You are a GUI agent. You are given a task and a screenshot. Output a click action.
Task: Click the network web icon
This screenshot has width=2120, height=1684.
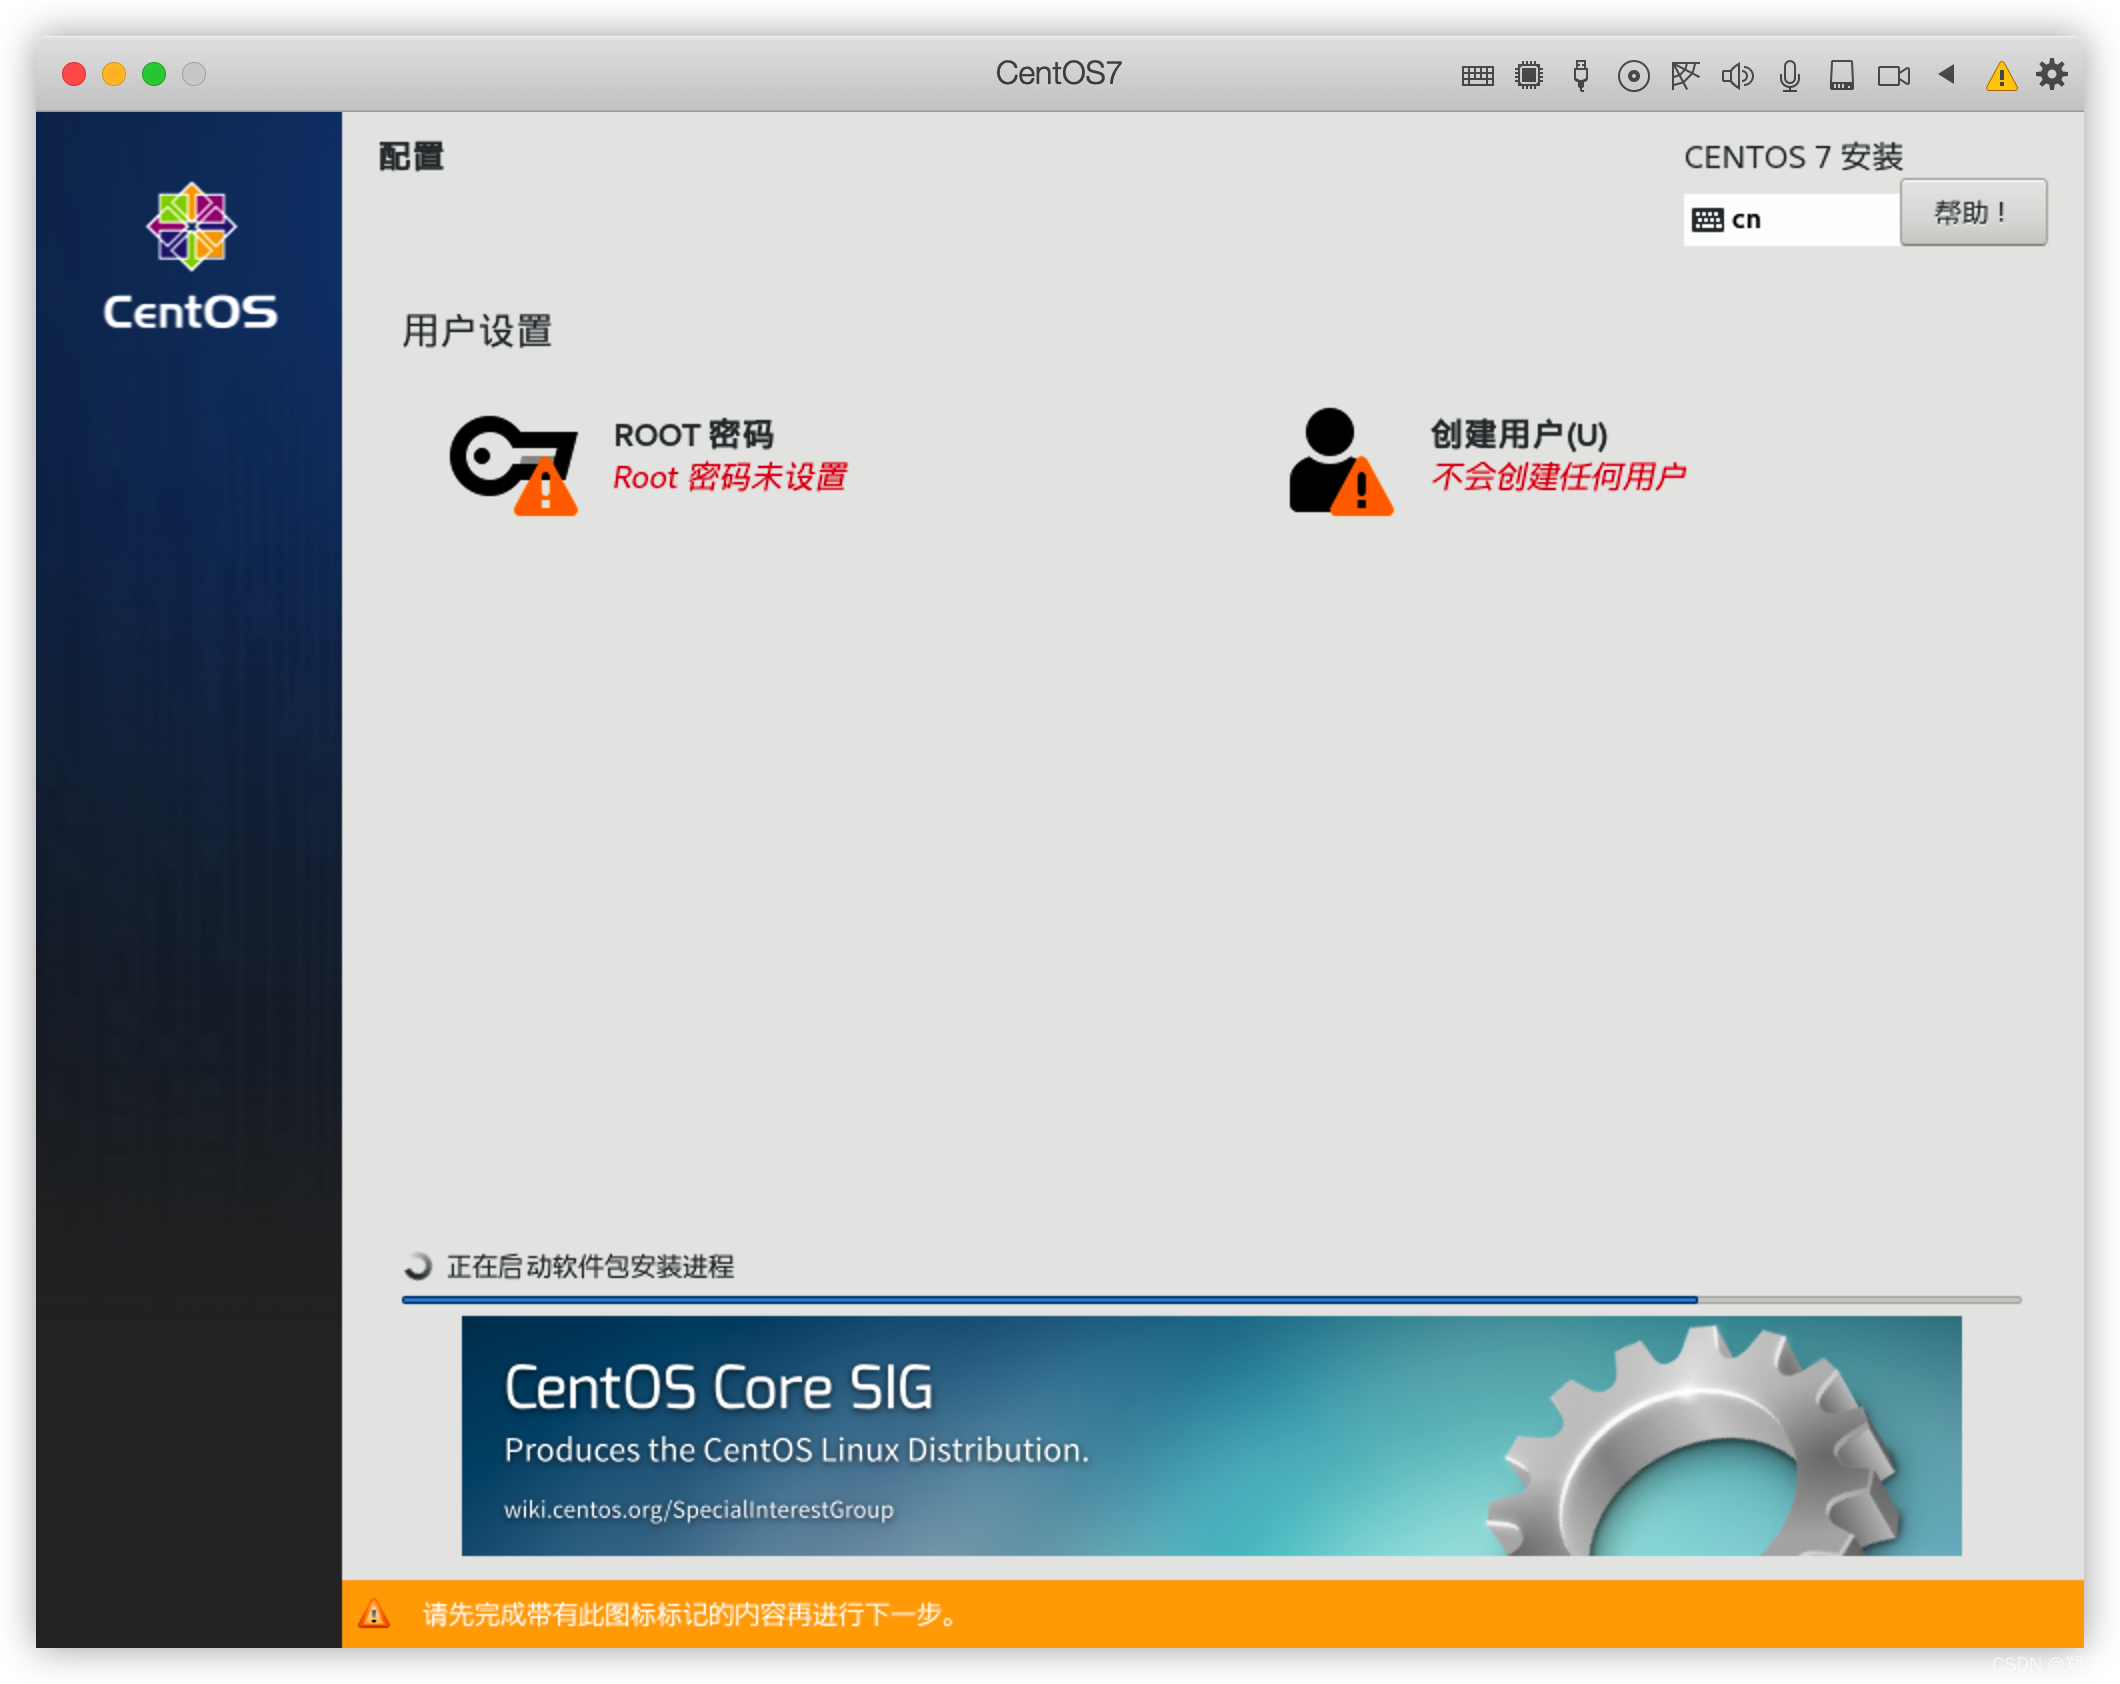[1685, 76]
